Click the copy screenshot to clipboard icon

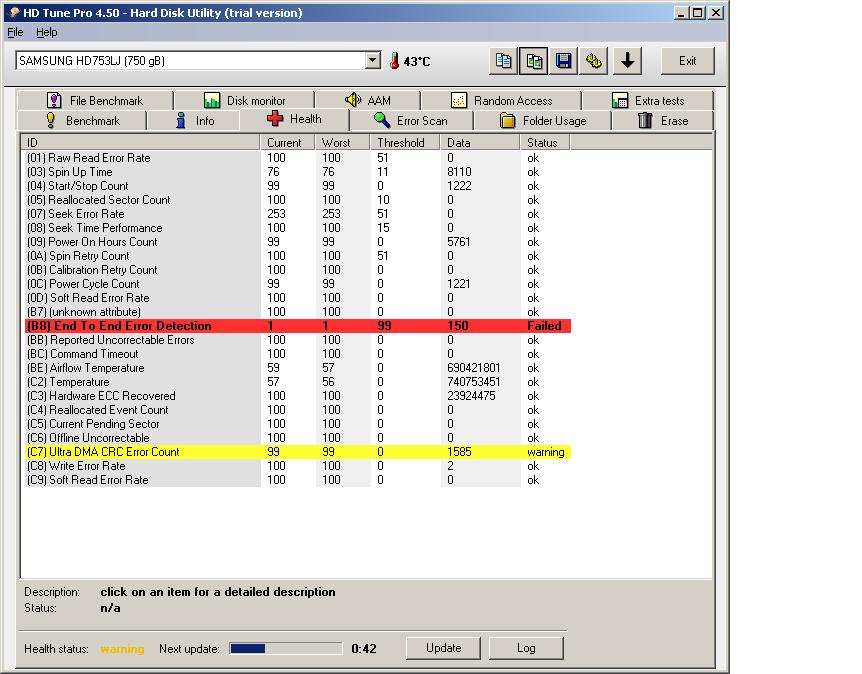coord(534,60)
